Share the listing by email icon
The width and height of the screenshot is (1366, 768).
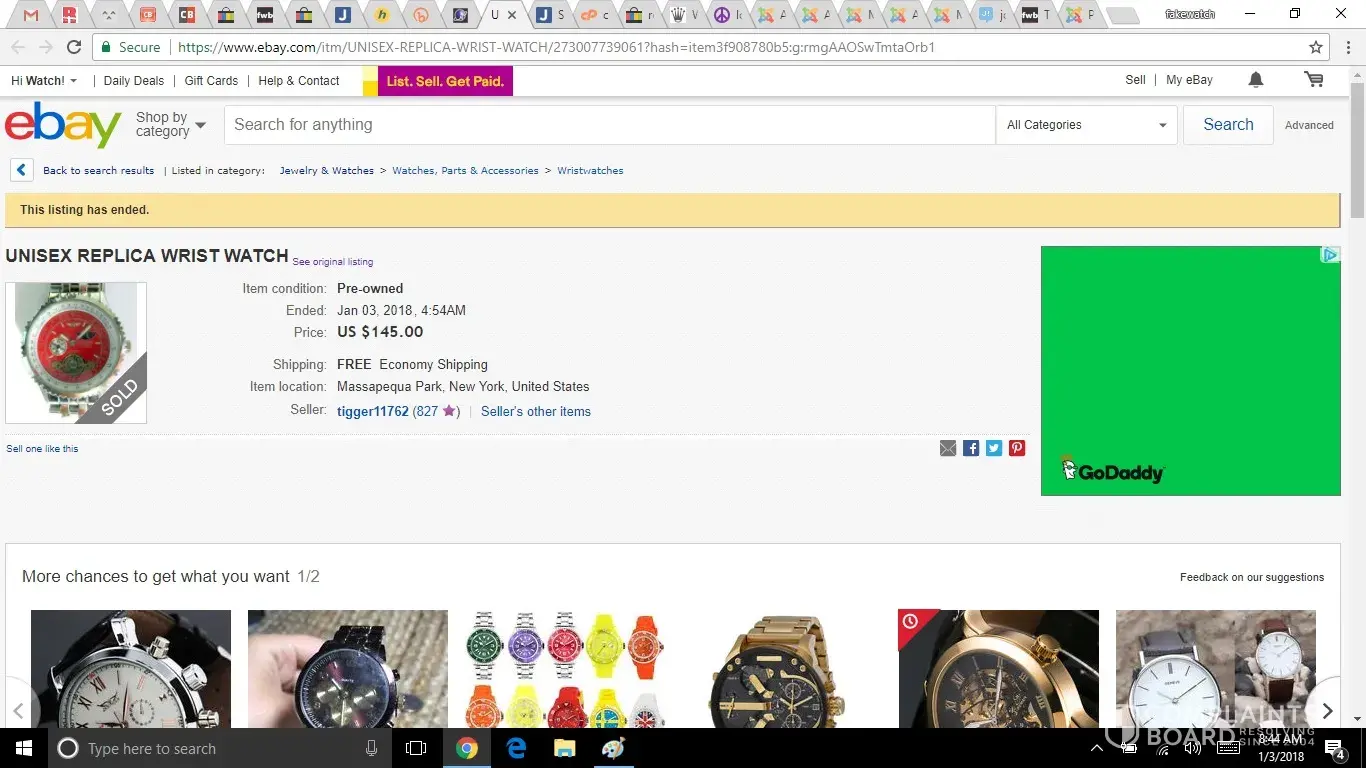point(948,448)
